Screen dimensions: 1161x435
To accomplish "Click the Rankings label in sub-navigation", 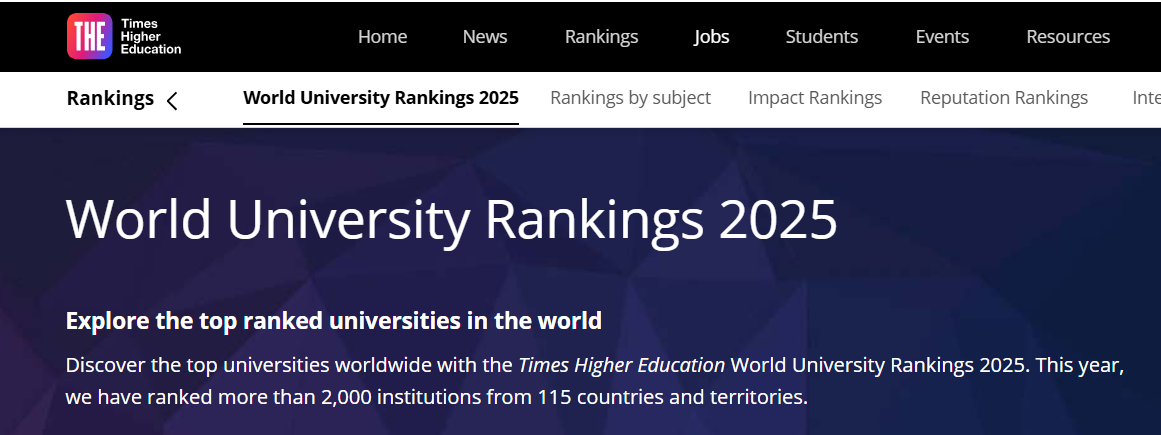I will coord(110,98).
